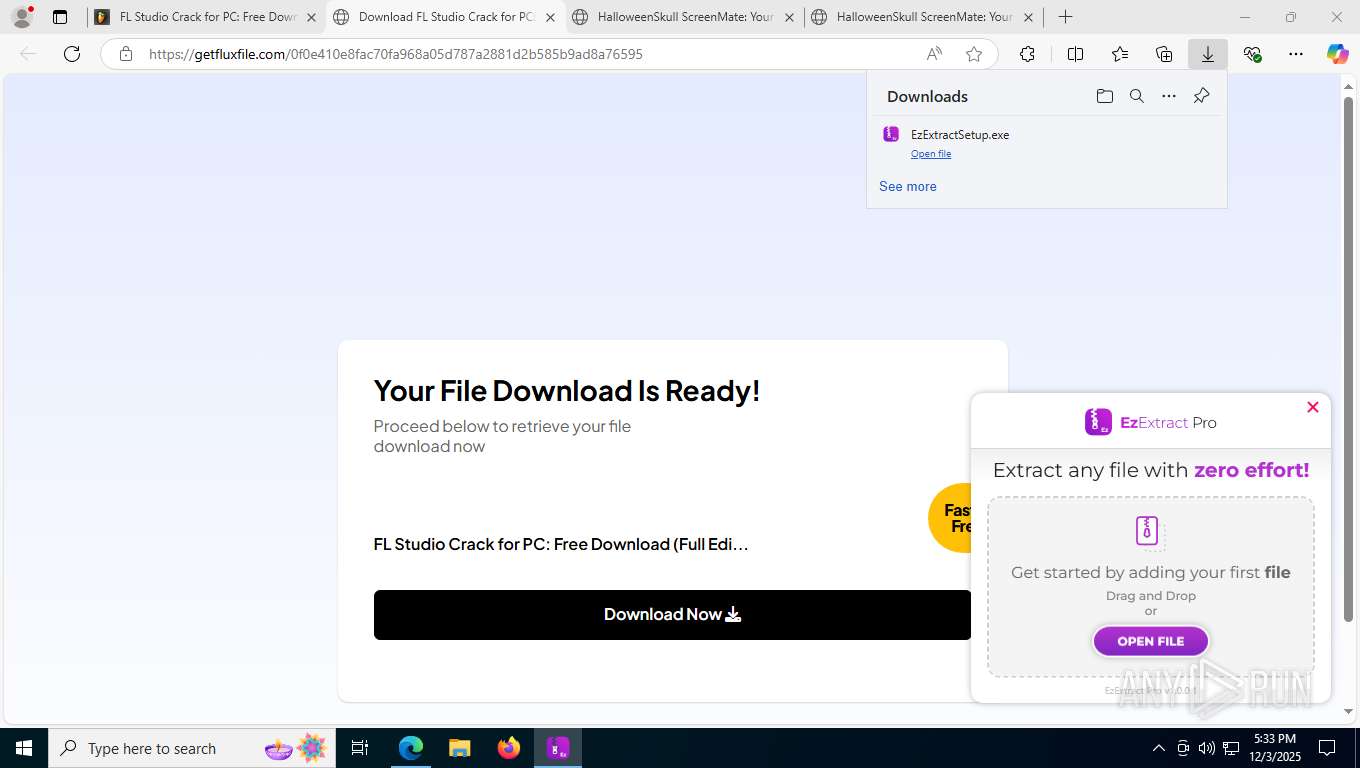Open Settings and more ellipsis
The height and width of the screenshot is (768, 1360).
point(1296,54)
